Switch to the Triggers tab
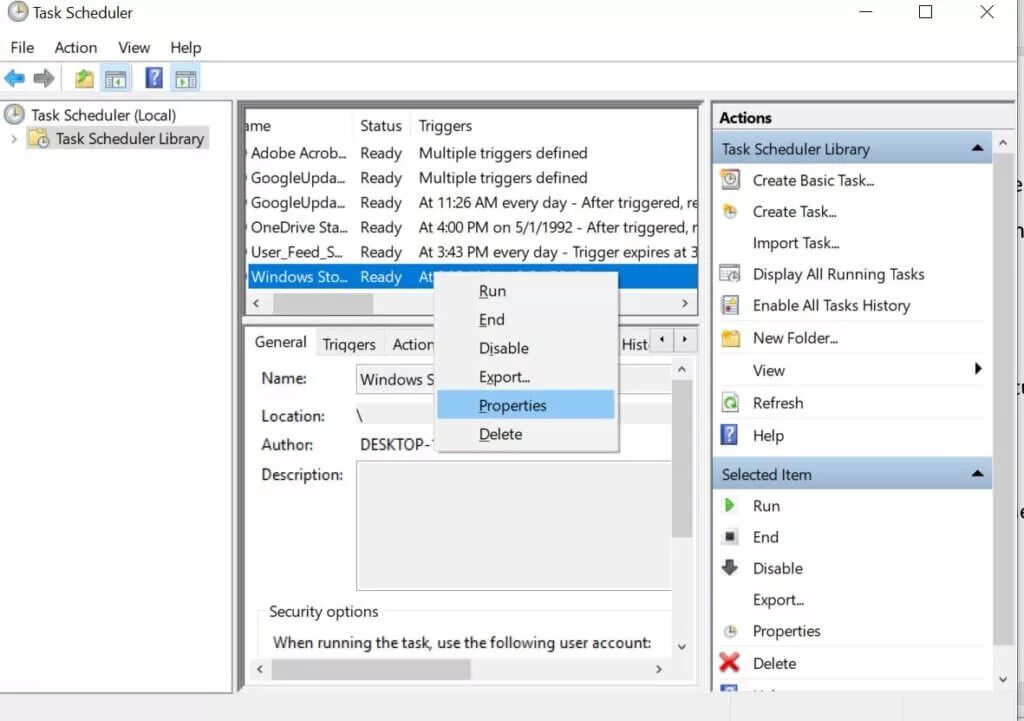This screenshot has height=721, width=1024. pyautogui.click(x=349, y=344)
